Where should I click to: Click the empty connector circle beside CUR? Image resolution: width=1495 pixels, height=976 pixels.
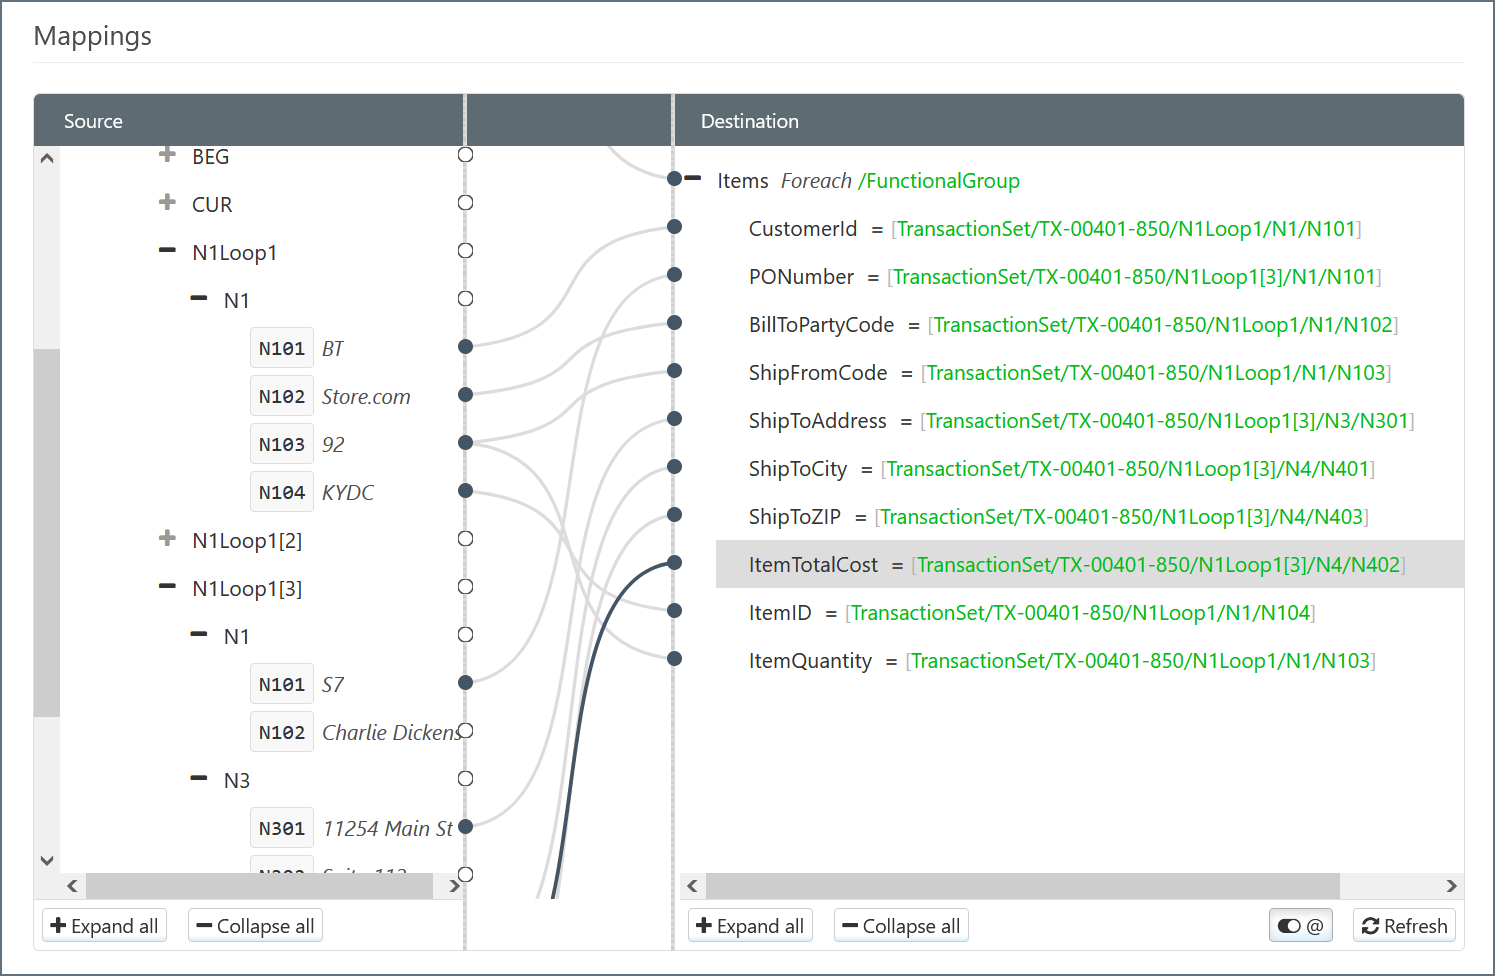[465, 203]
